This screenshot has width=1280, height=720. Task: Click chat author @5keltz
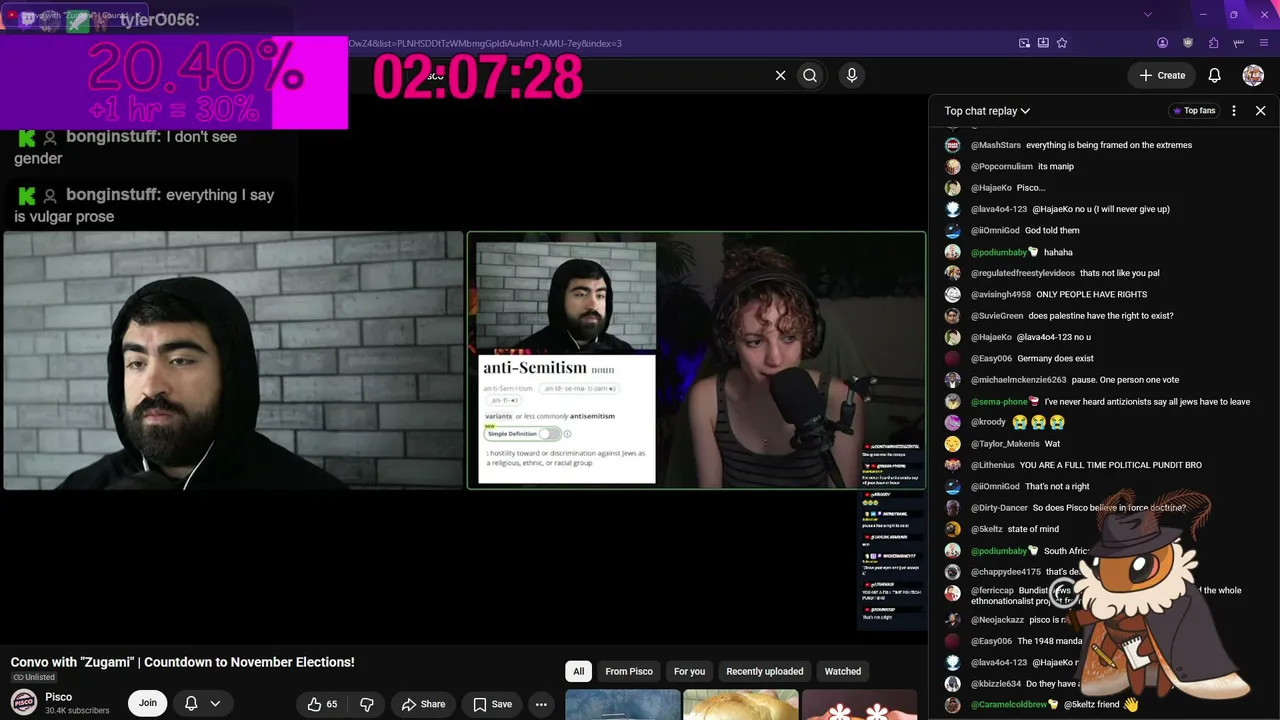986,529
